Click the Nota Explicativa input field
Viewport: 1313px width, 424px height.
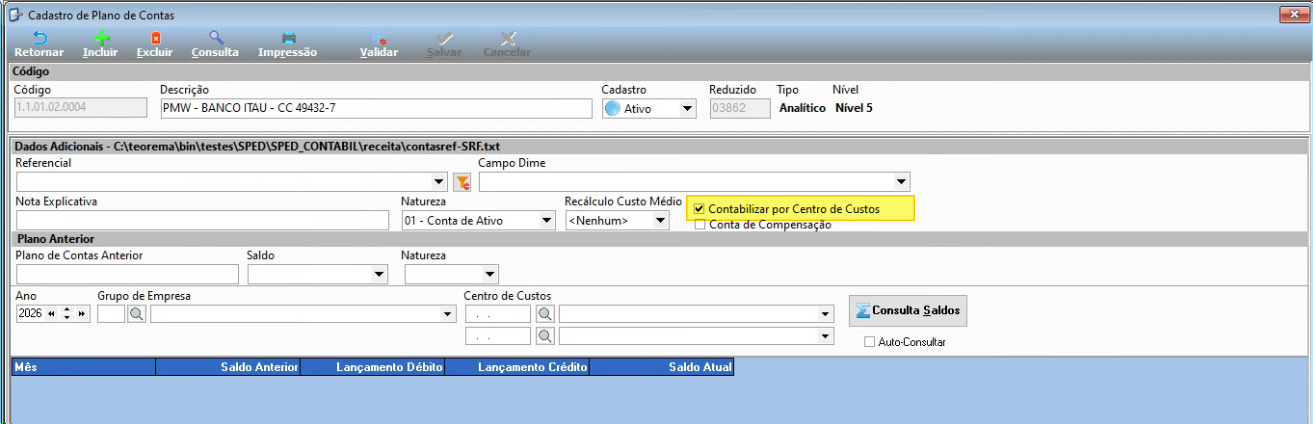click(x=202, y=220)
